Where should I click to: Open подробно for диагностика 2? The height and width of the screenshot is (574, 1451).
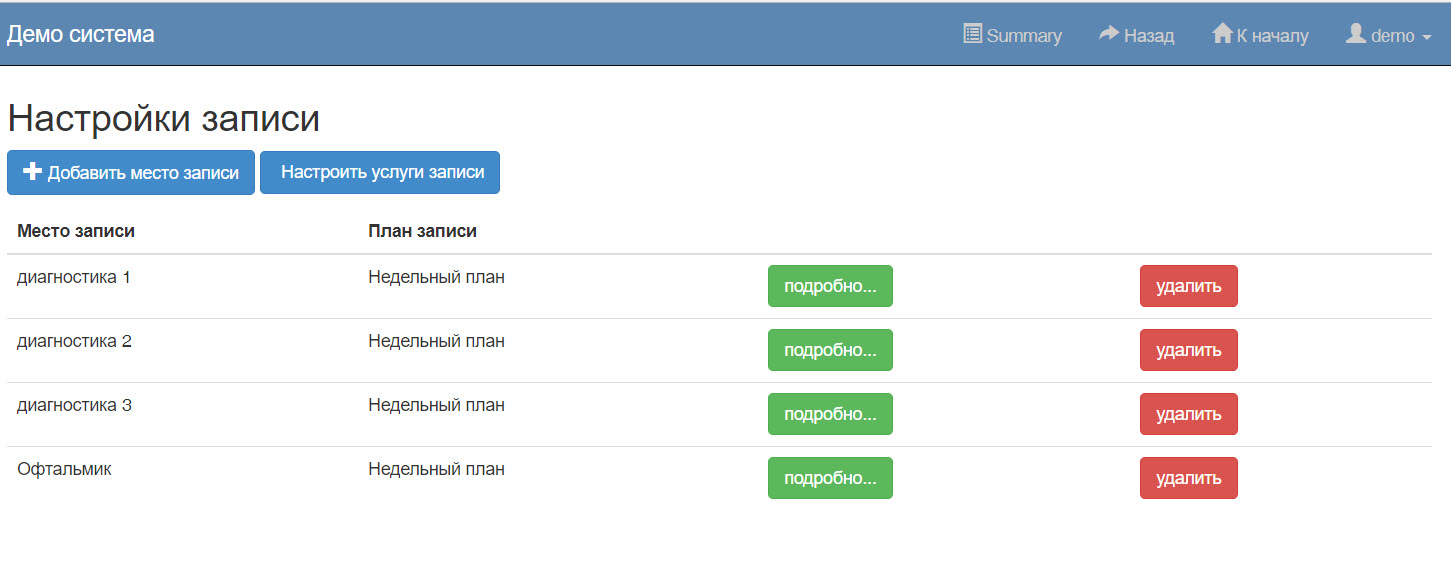(x=830, y=350)
